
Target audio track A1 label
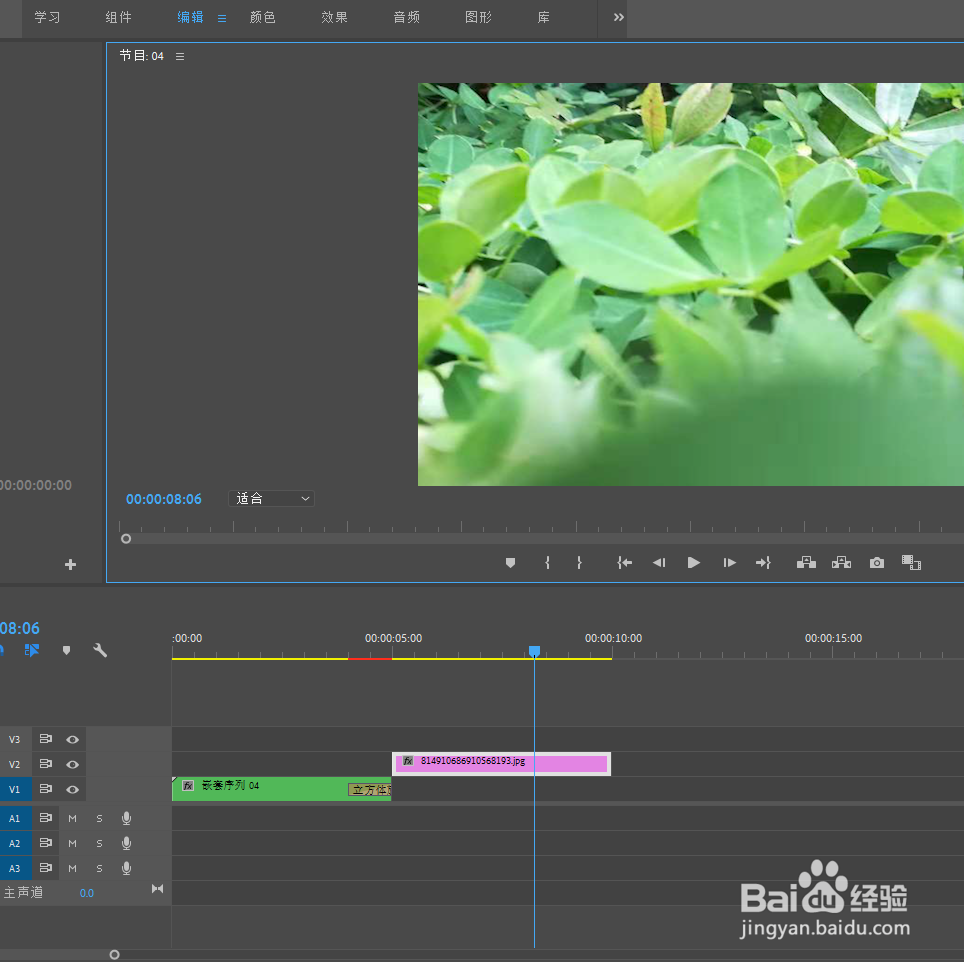click(x=15, y=818)
